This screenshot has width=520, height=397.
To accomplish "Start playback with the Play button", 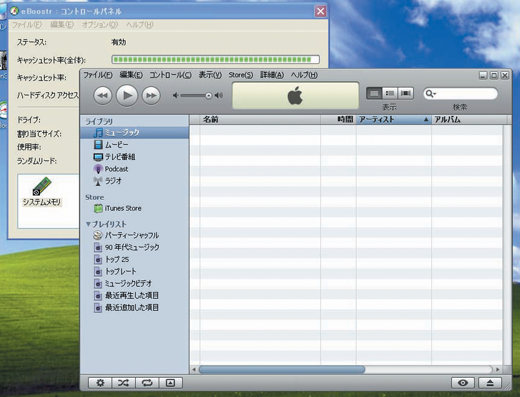I will click(x=127, y=96).
